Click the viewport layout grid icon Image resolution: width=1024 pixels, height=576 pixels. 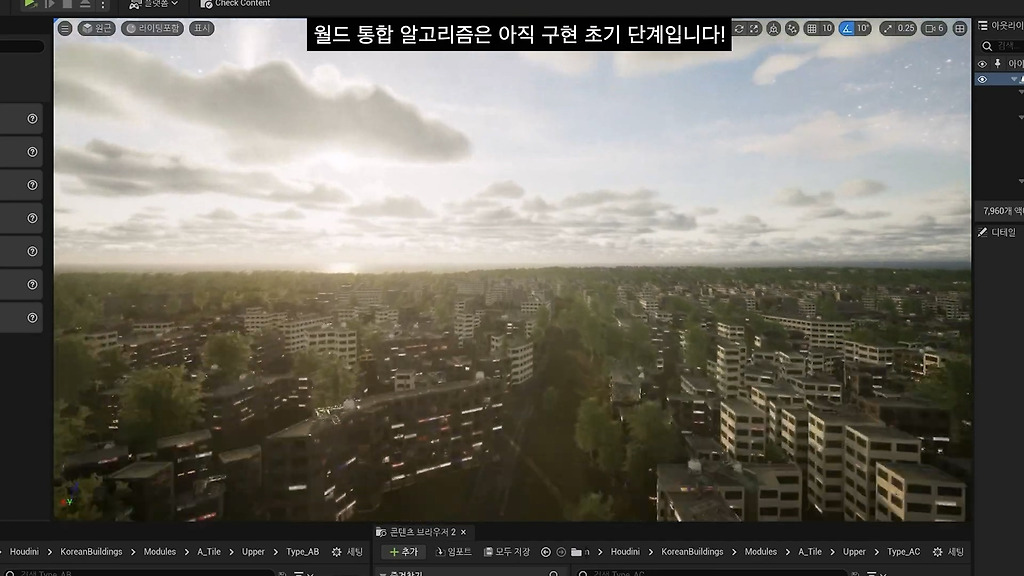coord(960,28)
